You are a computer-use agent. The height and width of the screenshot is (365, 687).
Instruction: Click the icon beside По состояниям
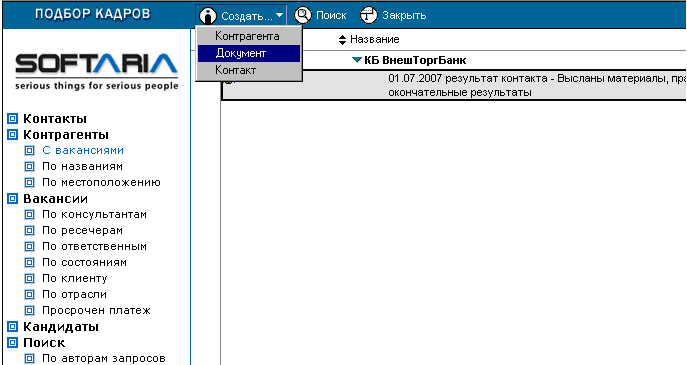click(29, 262)
